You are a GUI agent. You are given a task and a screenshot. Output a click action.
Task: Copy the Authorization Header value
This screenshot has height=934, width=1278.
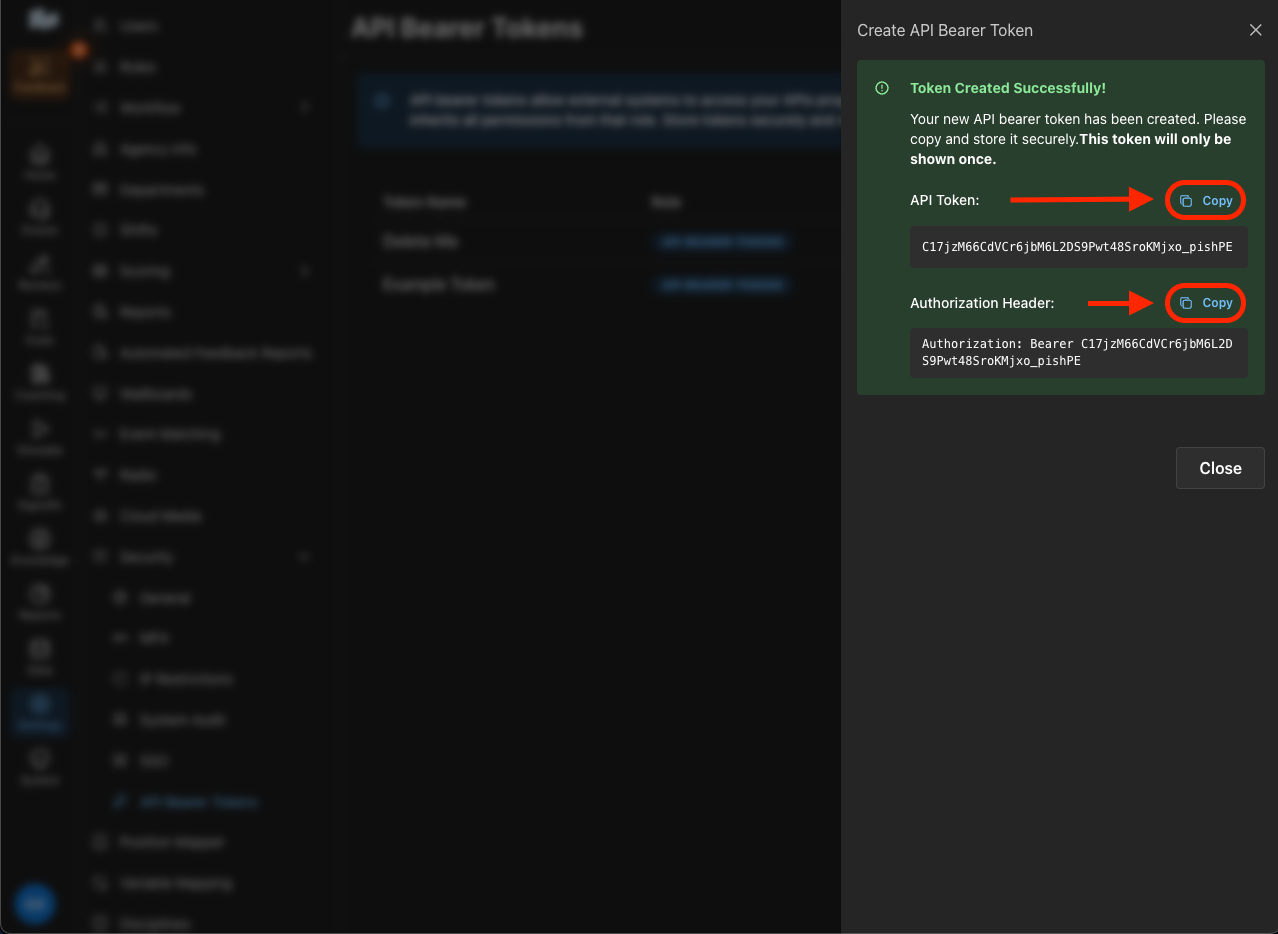[x=1205, y=302]
